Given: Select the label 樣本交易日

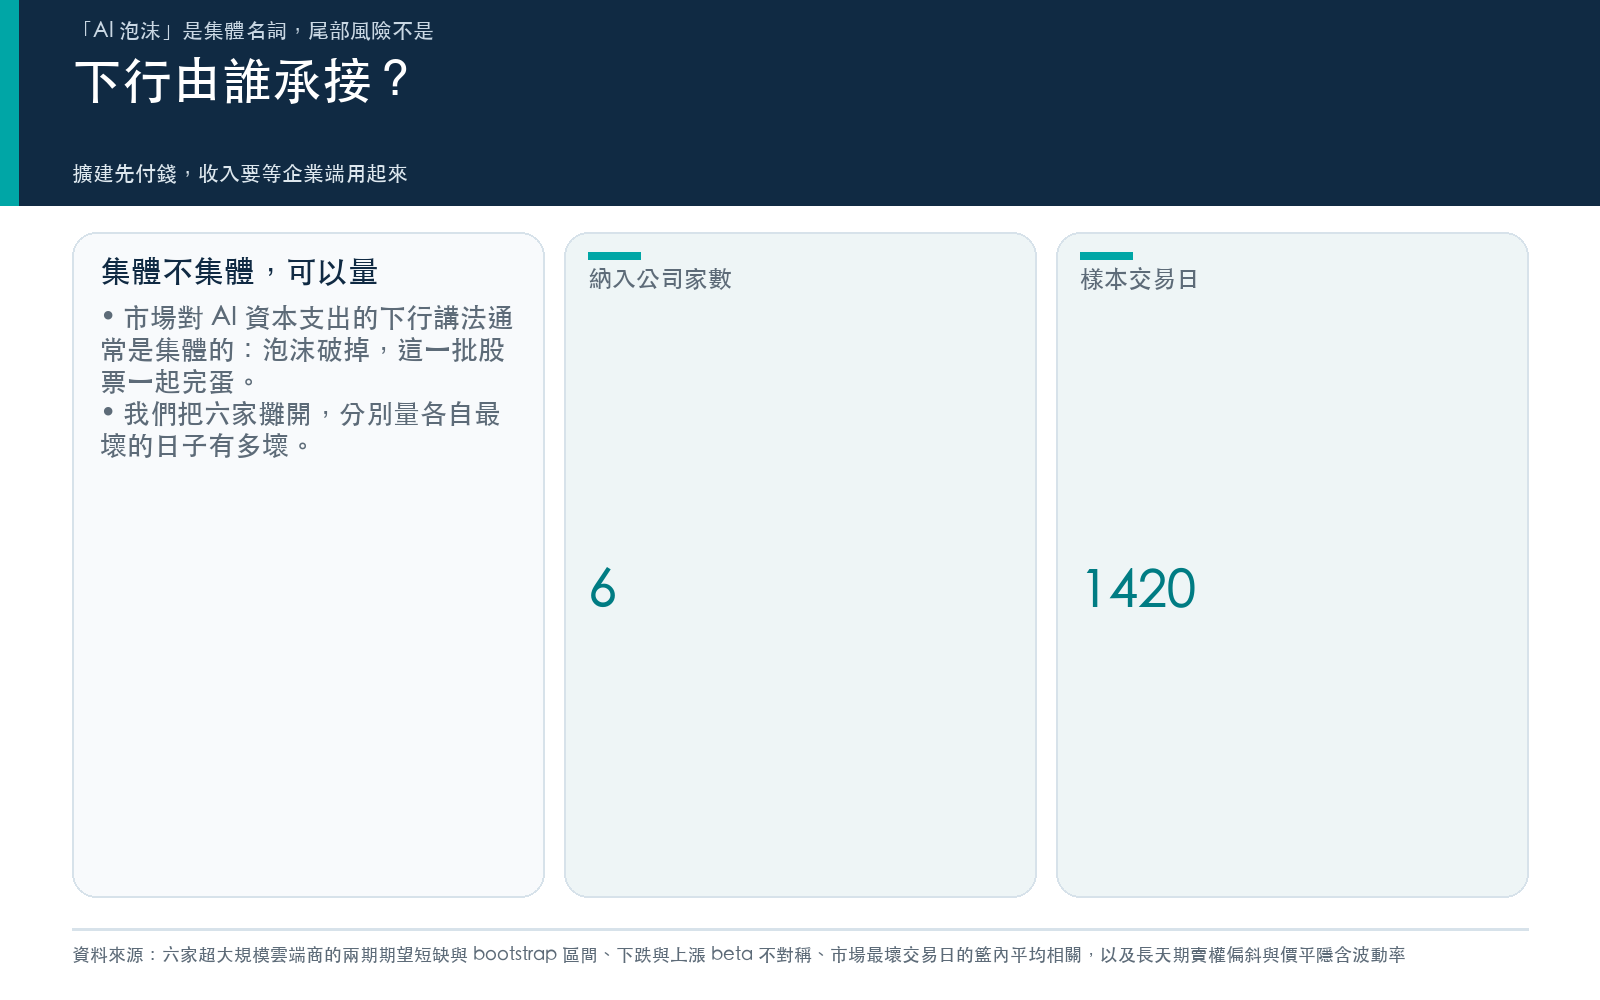Looking at the screenshot, I should coord(1139,279).
